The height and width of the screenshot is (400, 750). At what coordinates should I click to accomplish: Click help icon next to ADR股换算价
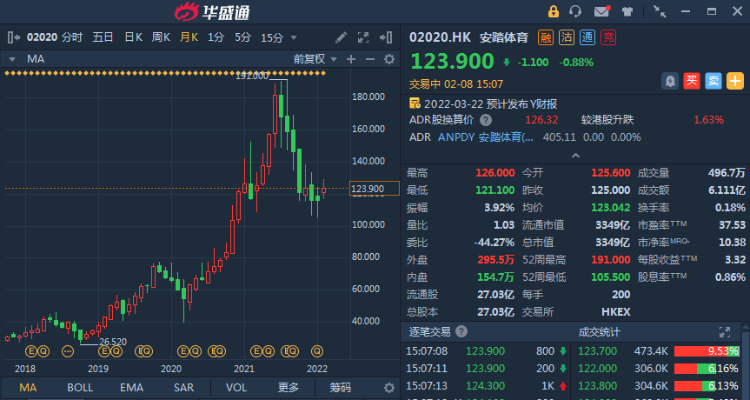485,120
